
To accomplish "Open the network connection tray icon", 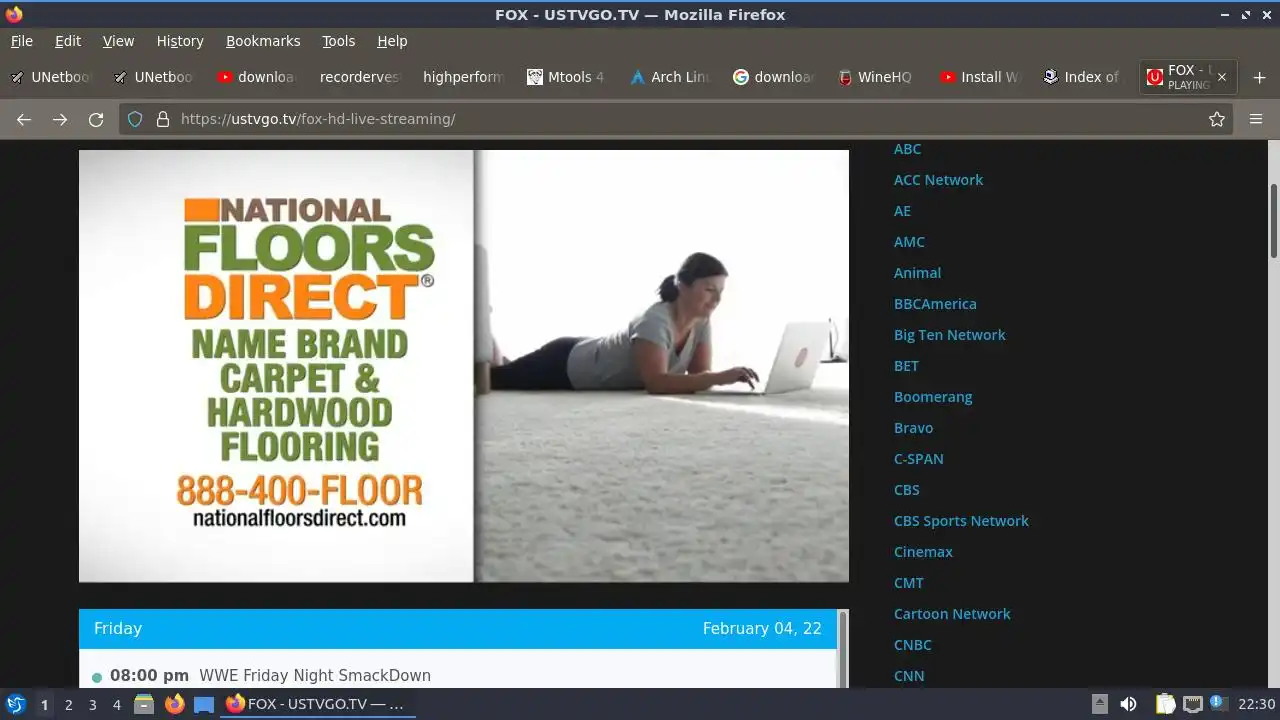I will (x=1192, y=704).
